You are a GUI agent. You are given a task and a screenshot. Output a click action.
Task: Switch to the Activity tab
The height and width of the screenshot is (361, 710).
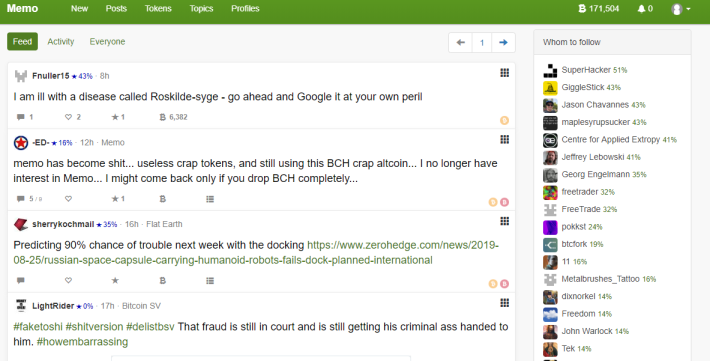pos(61,42)
